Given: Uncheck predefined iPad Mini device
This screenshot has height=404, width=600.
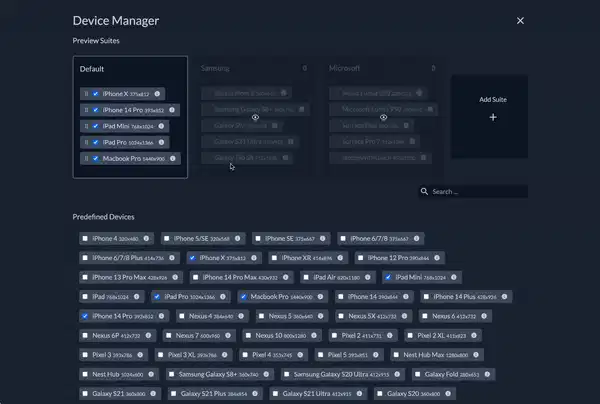Looking at the screenshot, I should click(x=388, y=277).
